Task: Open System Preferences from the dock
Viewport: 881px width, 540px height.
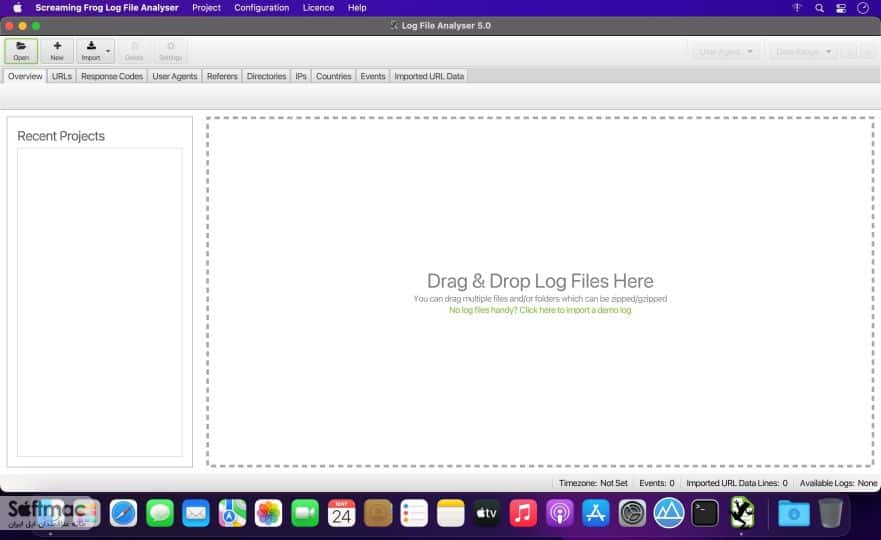Action: tap(632, 513)
